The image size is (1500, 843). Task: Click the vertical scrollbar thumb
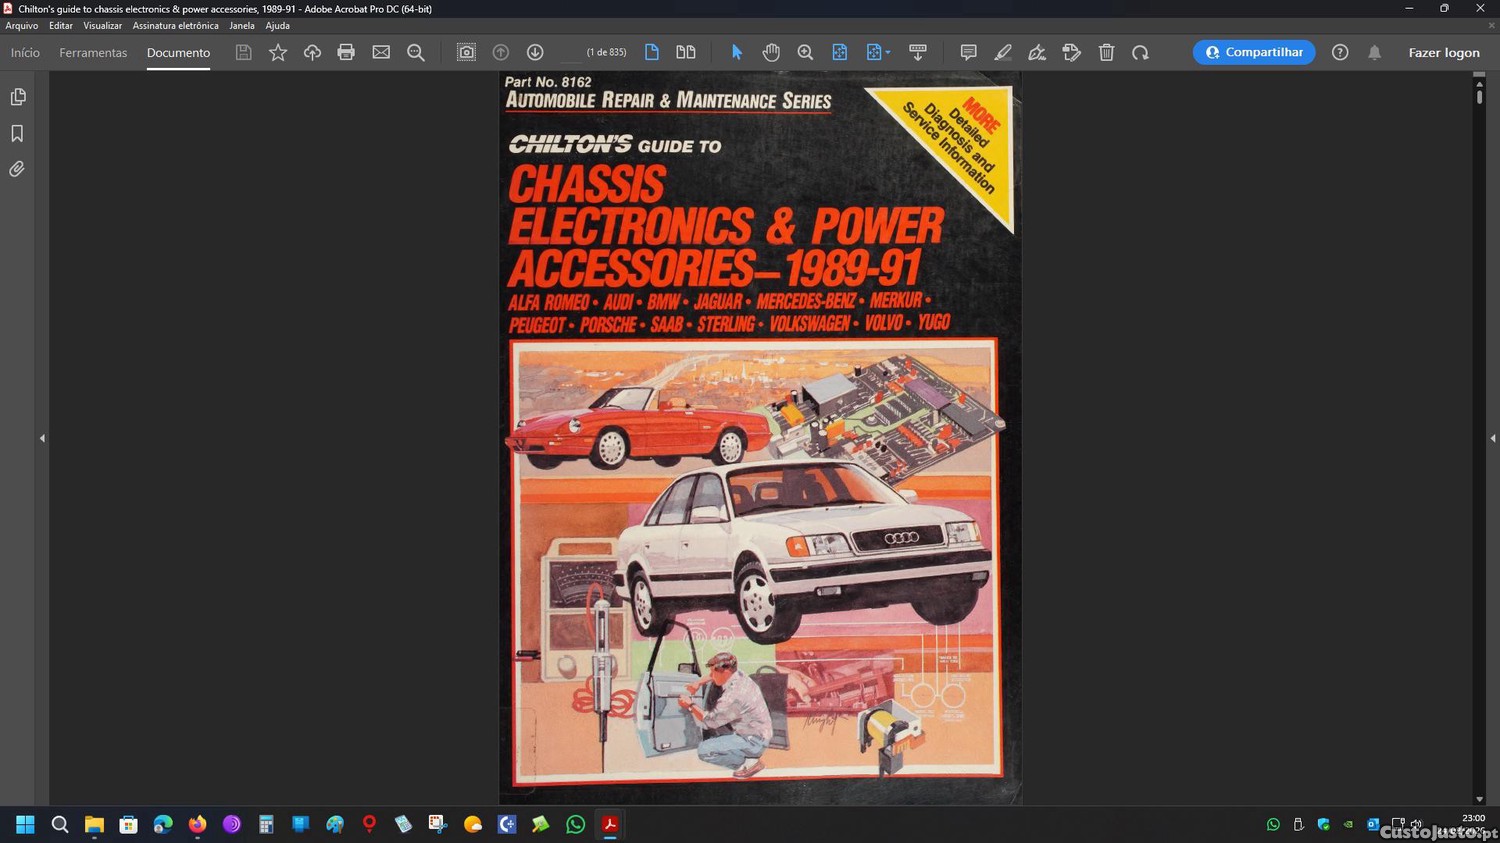pyautogui.click(x=1479, y=97)
